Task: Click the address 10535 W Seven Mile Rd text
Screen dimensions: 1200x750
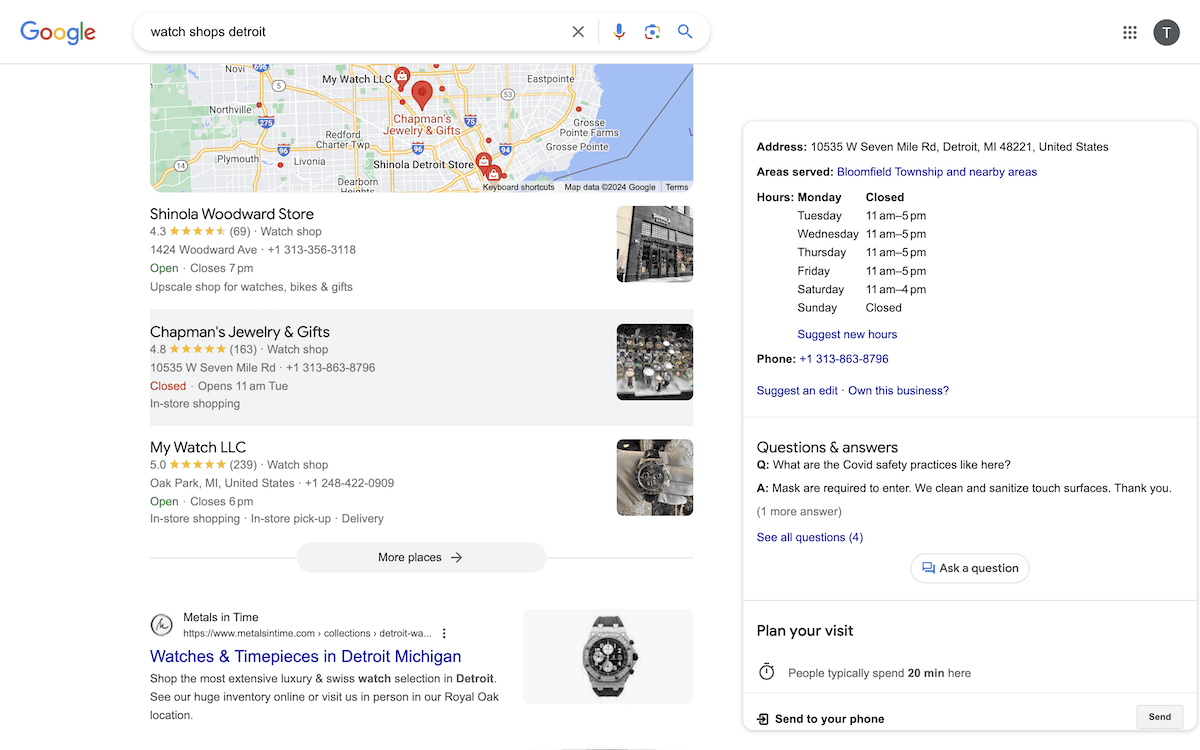Action: pyautogui.click(x=959, y=147)
